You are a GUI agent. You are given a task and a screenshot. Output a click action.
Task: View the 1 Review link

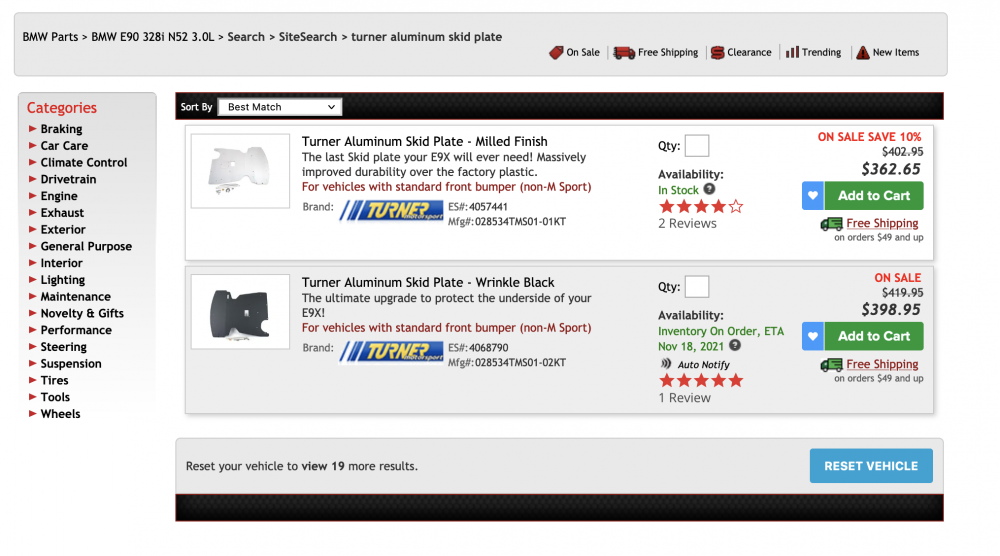click(684, 398)
